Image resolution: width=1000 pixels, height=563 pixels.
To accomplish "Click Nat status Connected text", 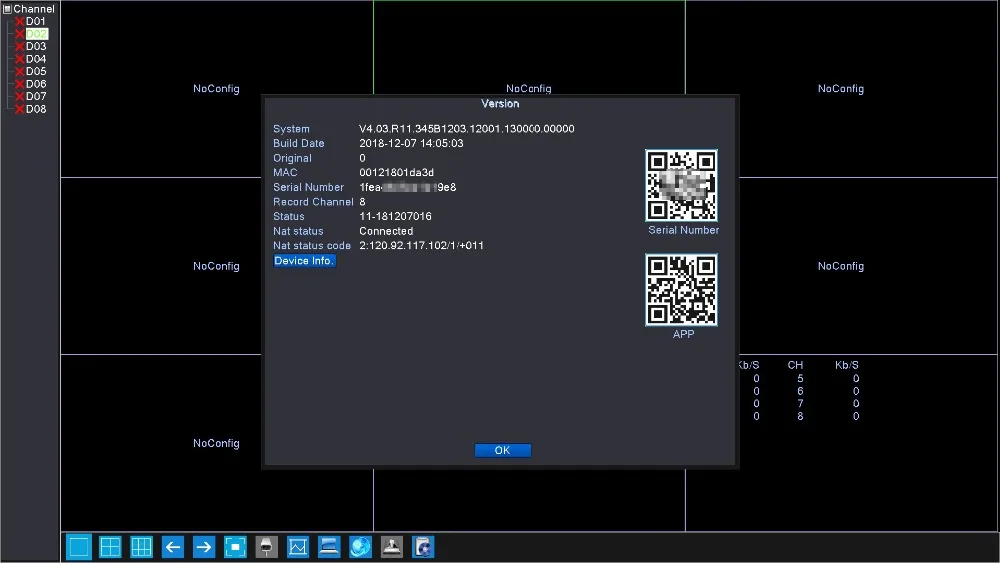I will pyautogui.click(x=386, y=231).
